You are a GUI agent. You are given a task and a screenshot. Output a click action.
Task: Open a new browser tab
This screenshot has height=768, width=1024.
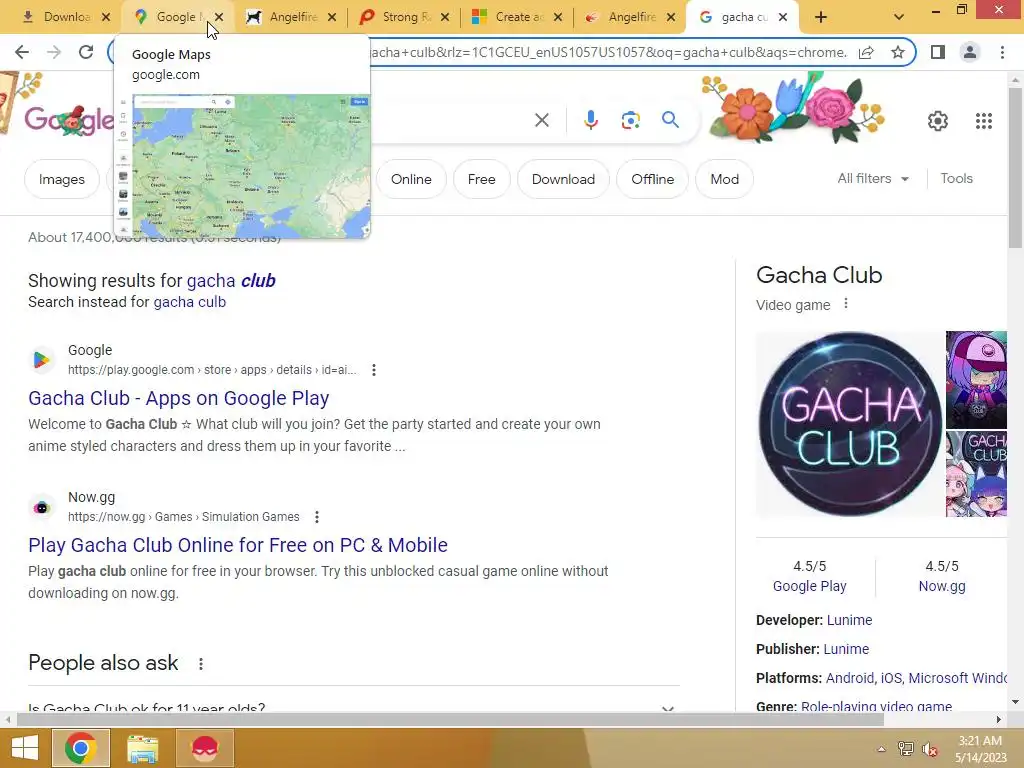[821, 18]
